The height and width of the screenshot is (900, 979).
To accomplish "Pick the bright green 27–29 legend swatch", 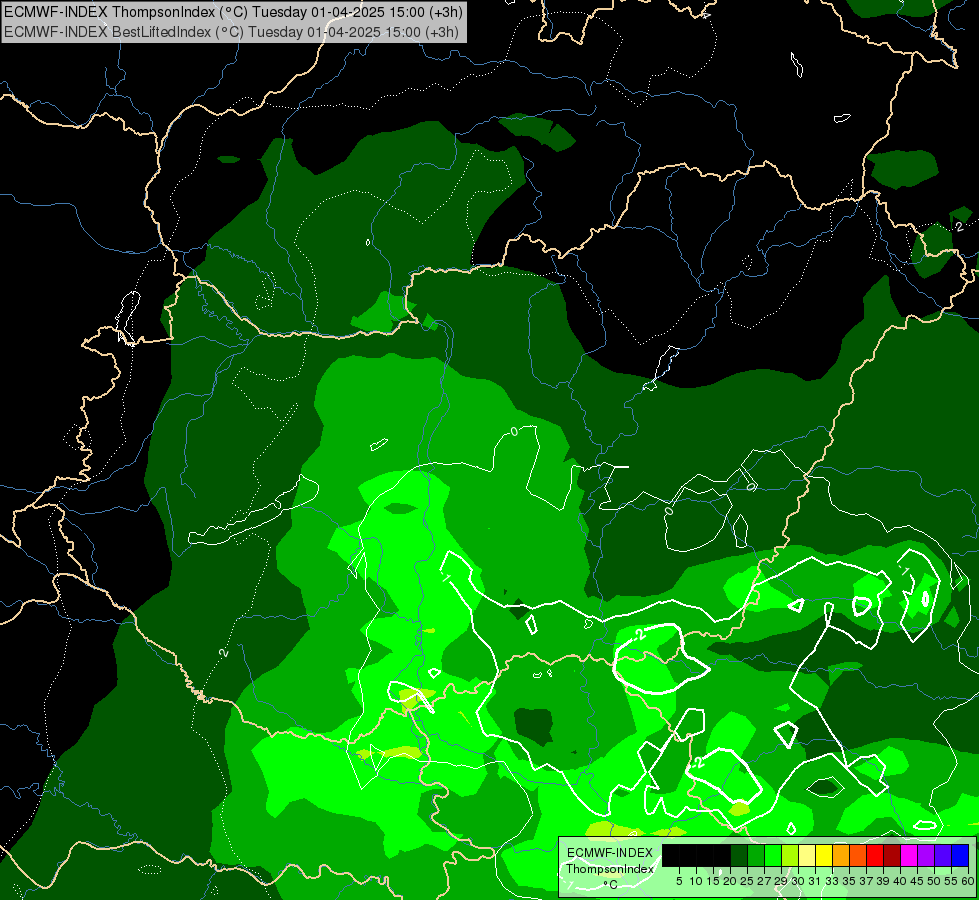I will 773,855.
